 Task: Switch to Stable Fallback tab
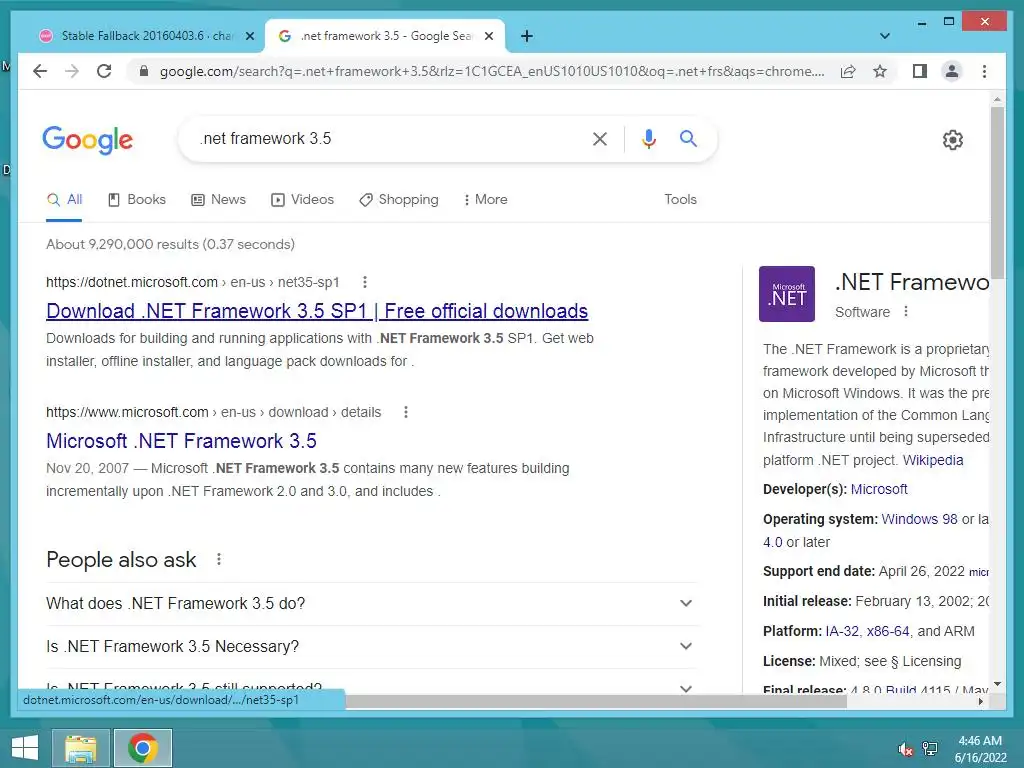coord(145,36)
